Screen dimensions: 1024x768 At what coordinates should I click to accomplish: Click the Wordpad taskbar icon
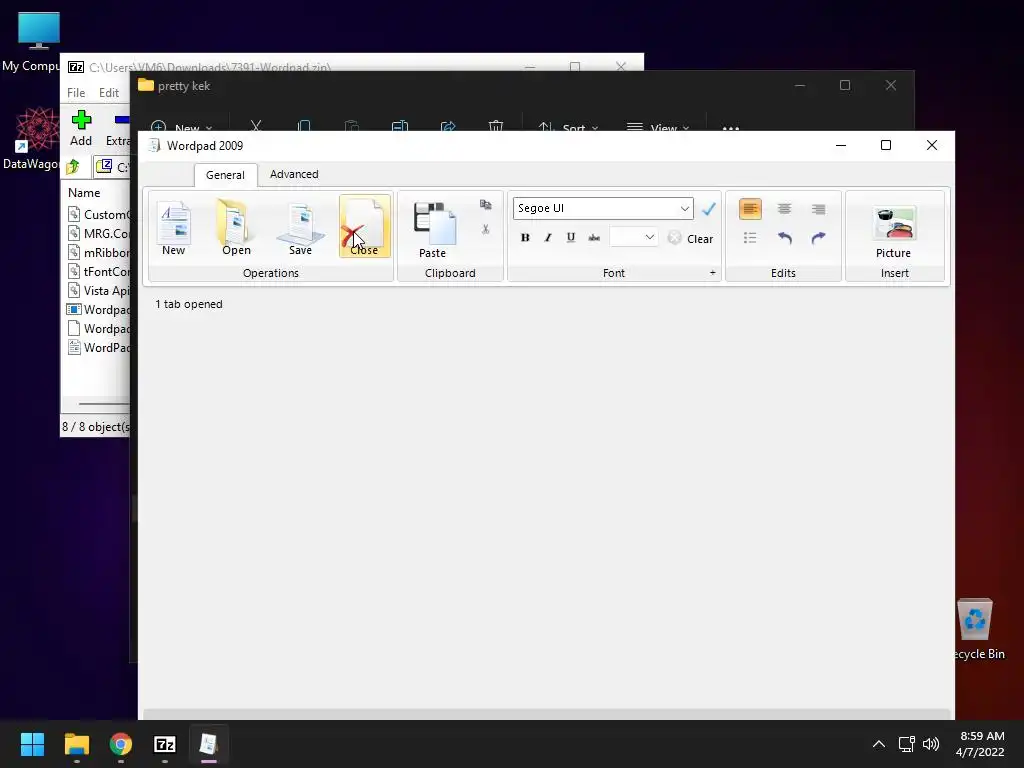209,744
